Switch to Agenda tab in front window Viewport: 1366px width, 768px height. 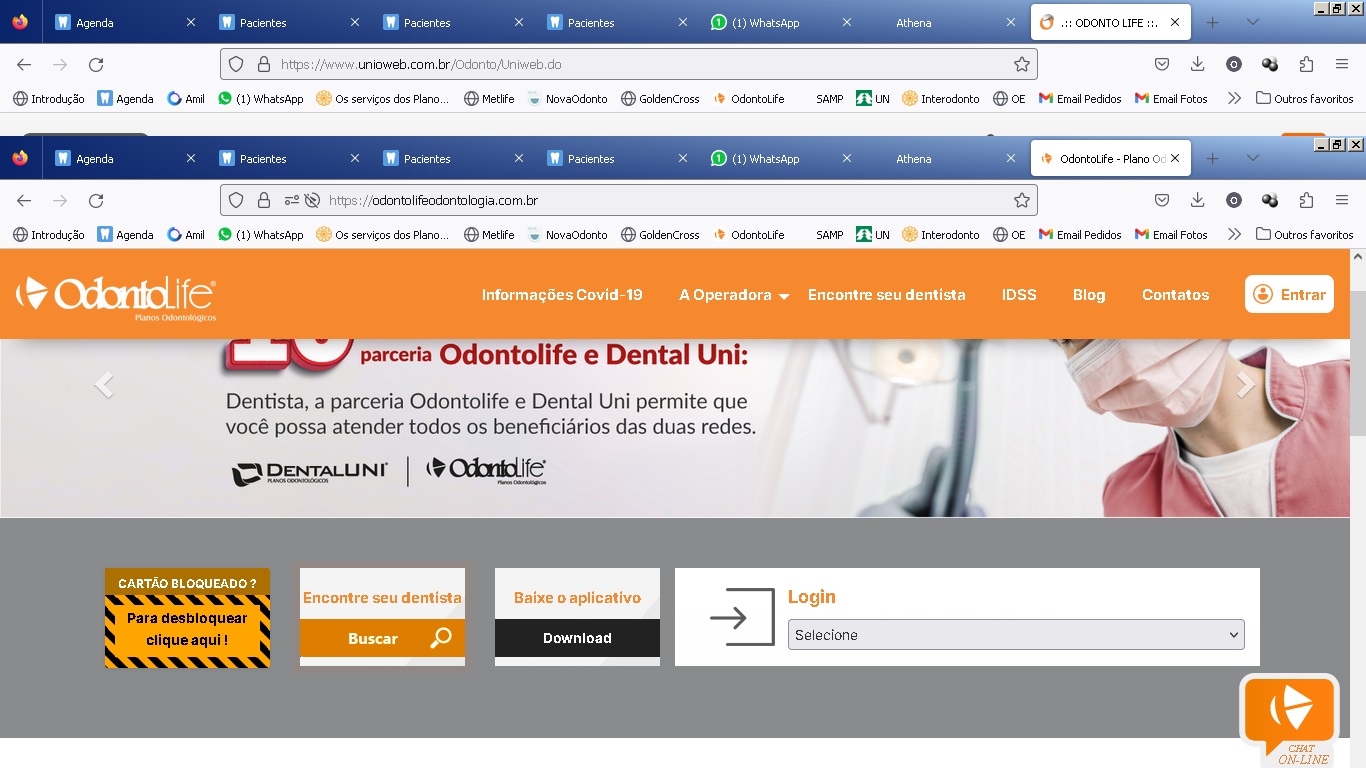125,159
